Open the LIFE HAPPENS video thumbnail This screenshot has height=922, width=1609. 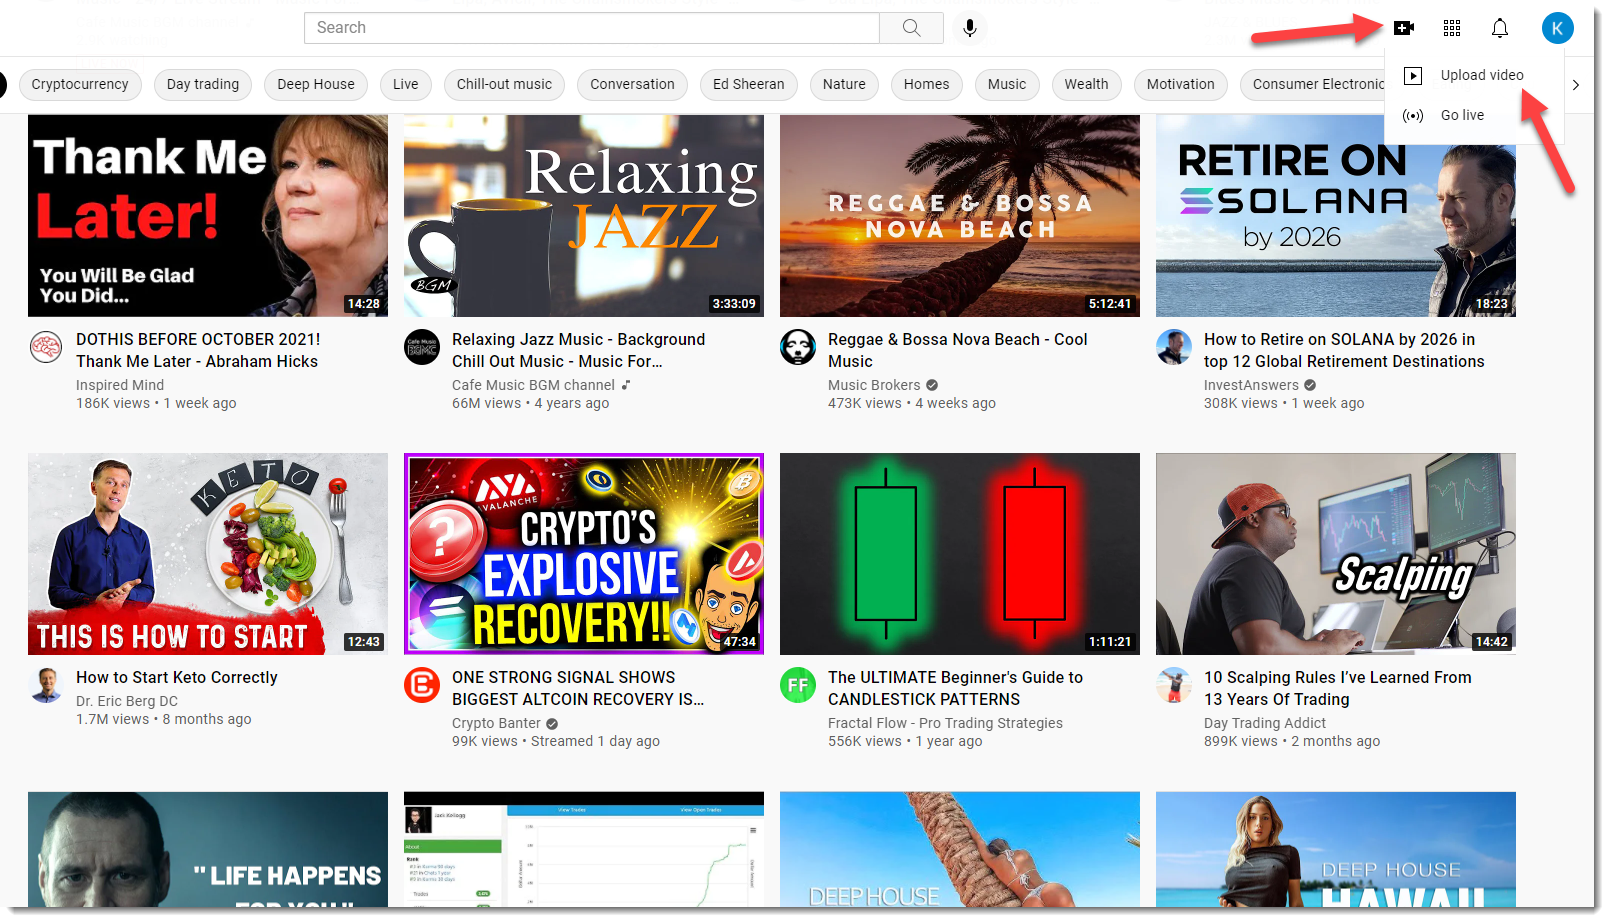[x=208, y=850]
